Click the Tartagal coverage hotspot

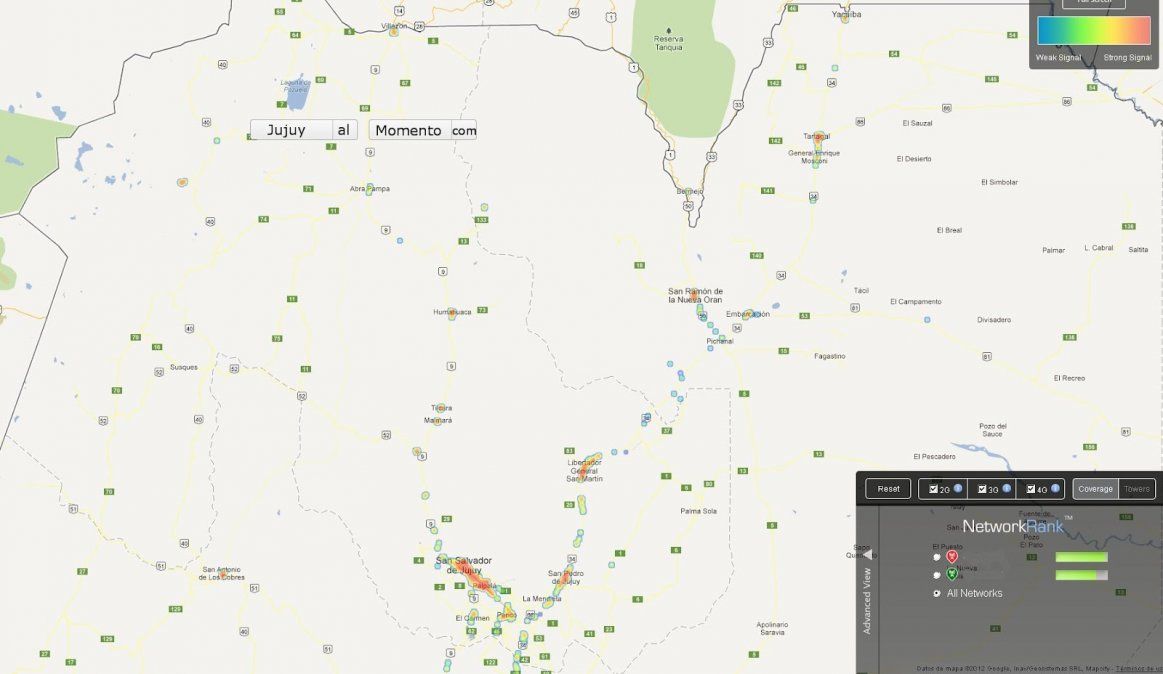(x=818, y=137)
